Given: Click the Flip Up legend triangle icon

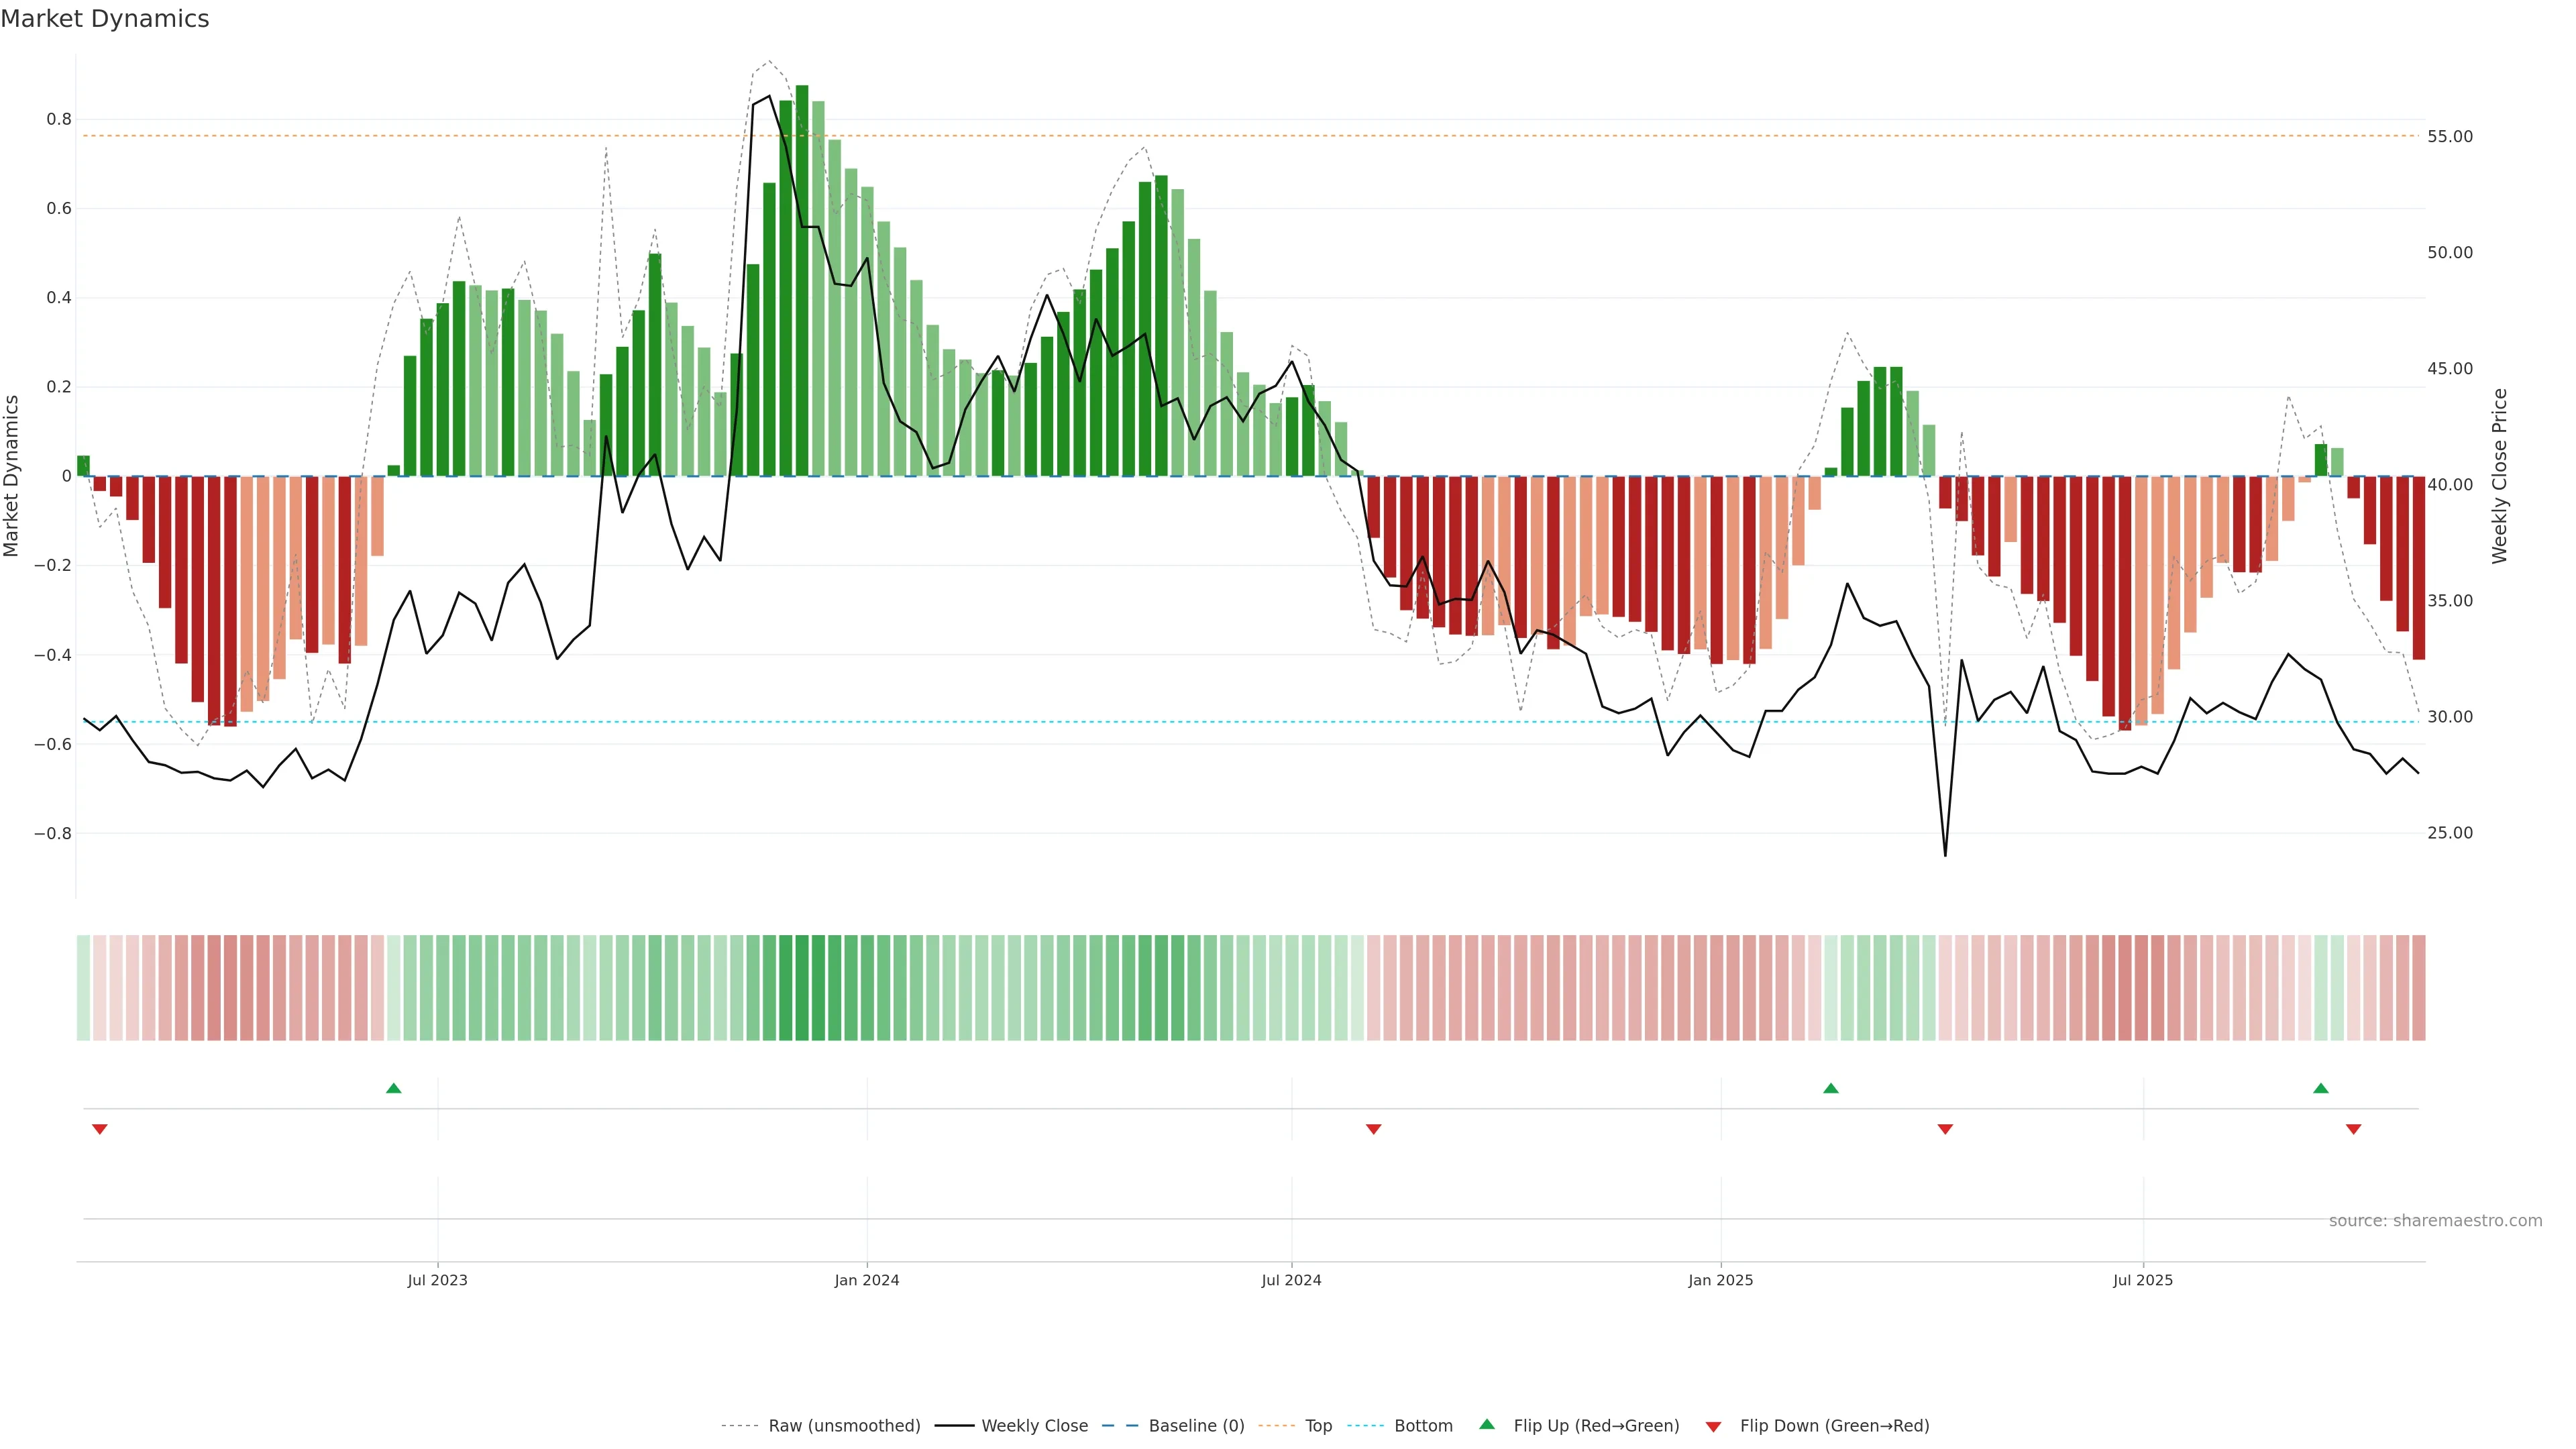Looking at the screenshot, I should click(x=1487, y=1424).
